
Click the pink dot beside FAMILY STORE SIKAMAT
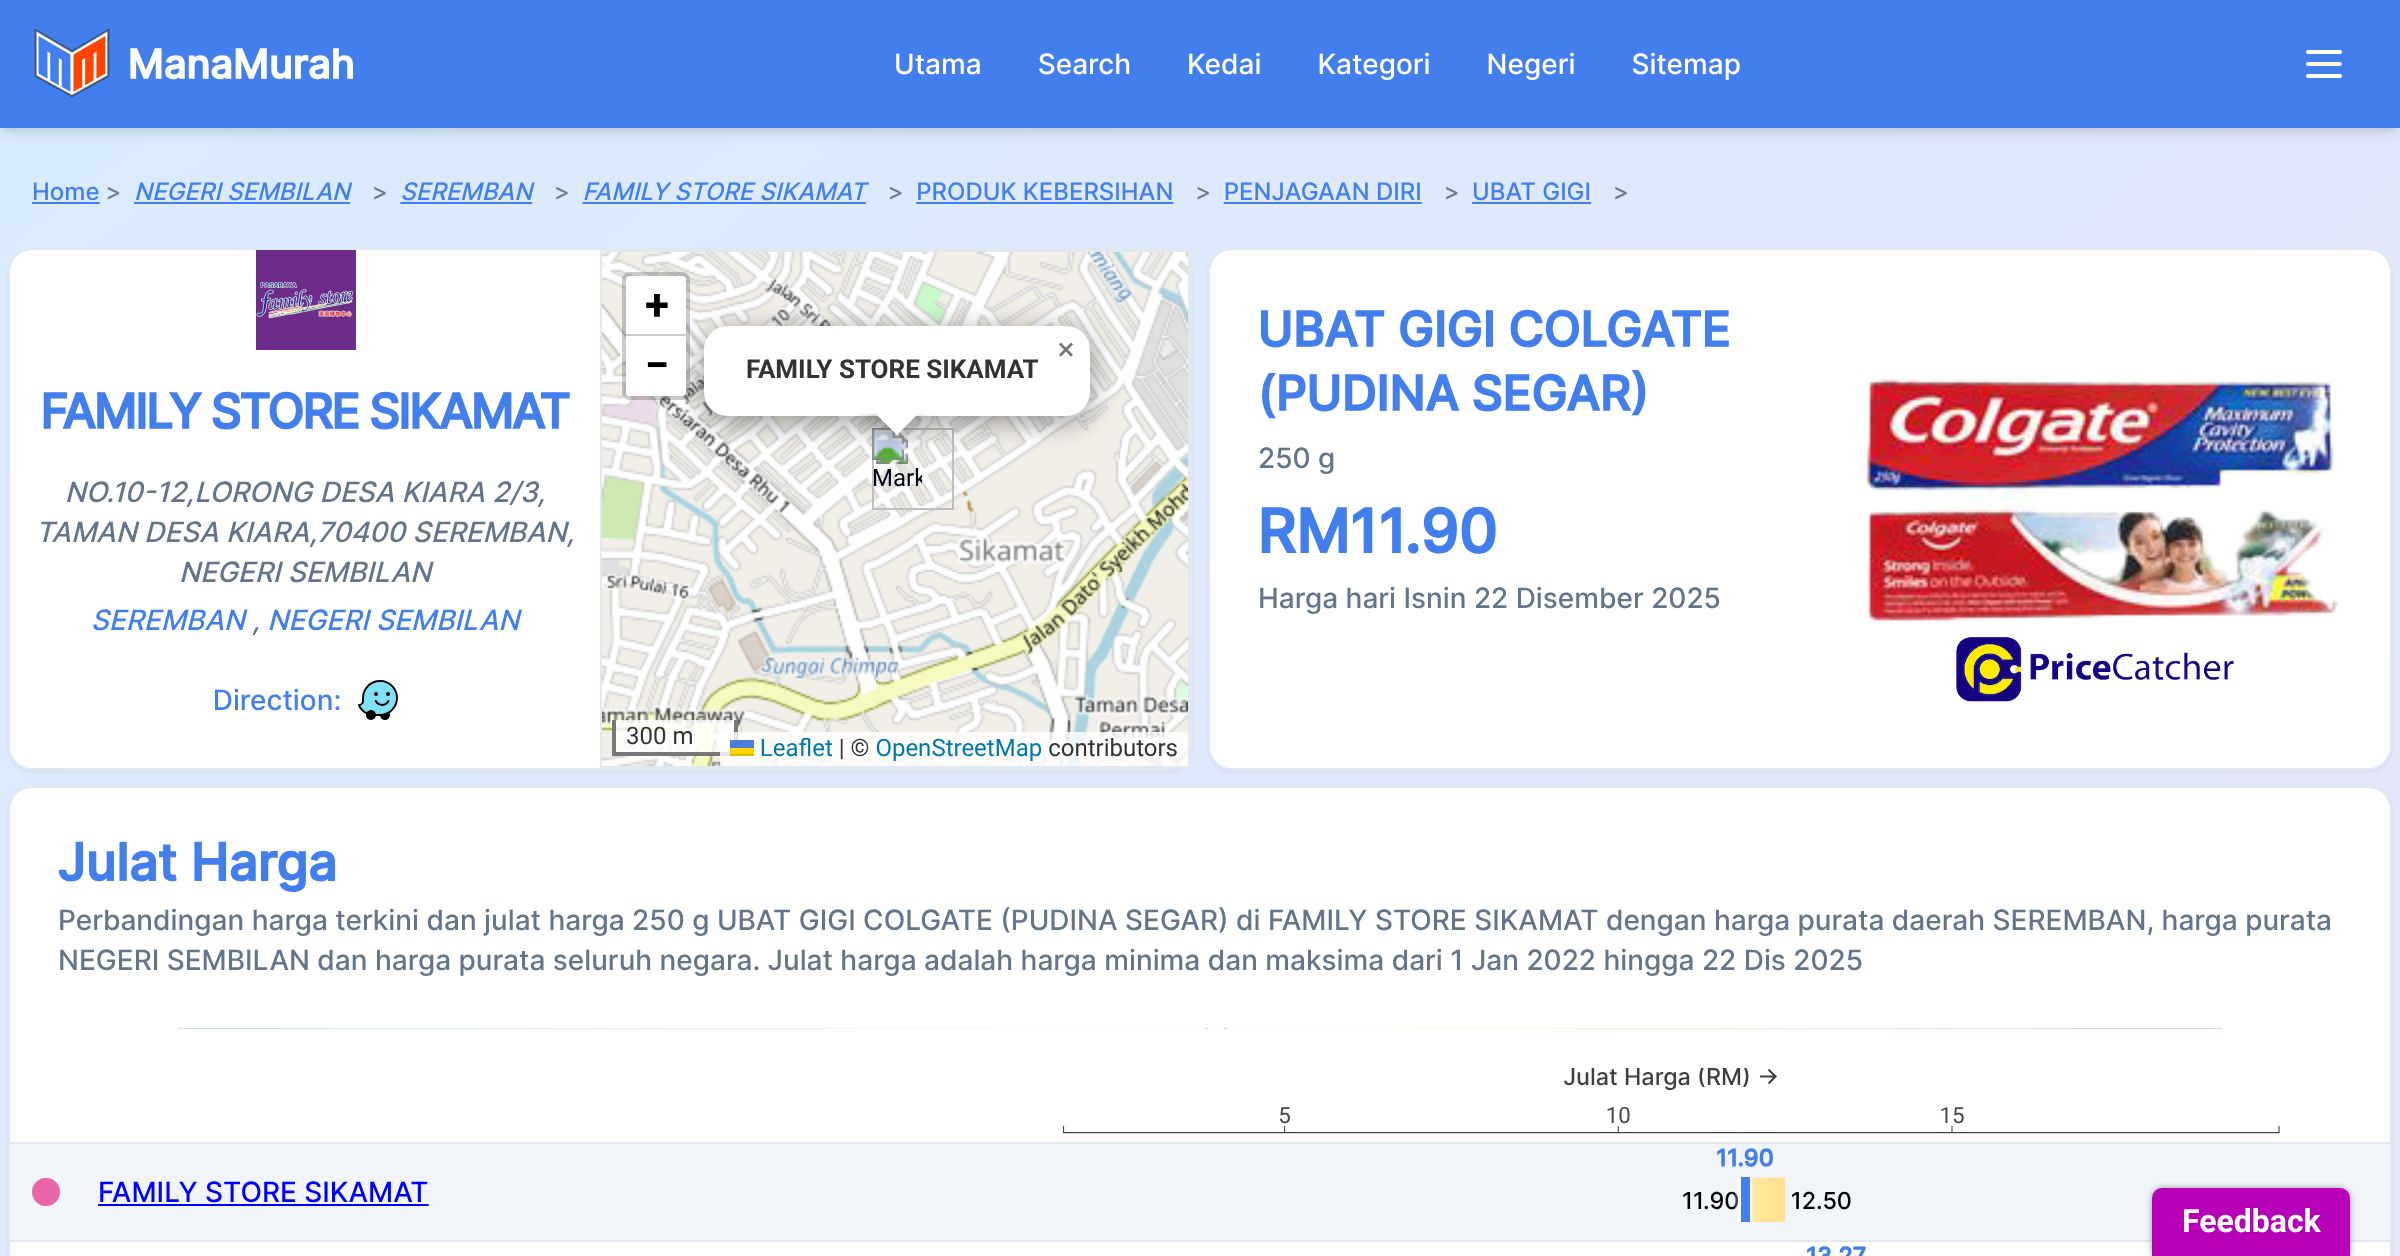coord(46,1192)
